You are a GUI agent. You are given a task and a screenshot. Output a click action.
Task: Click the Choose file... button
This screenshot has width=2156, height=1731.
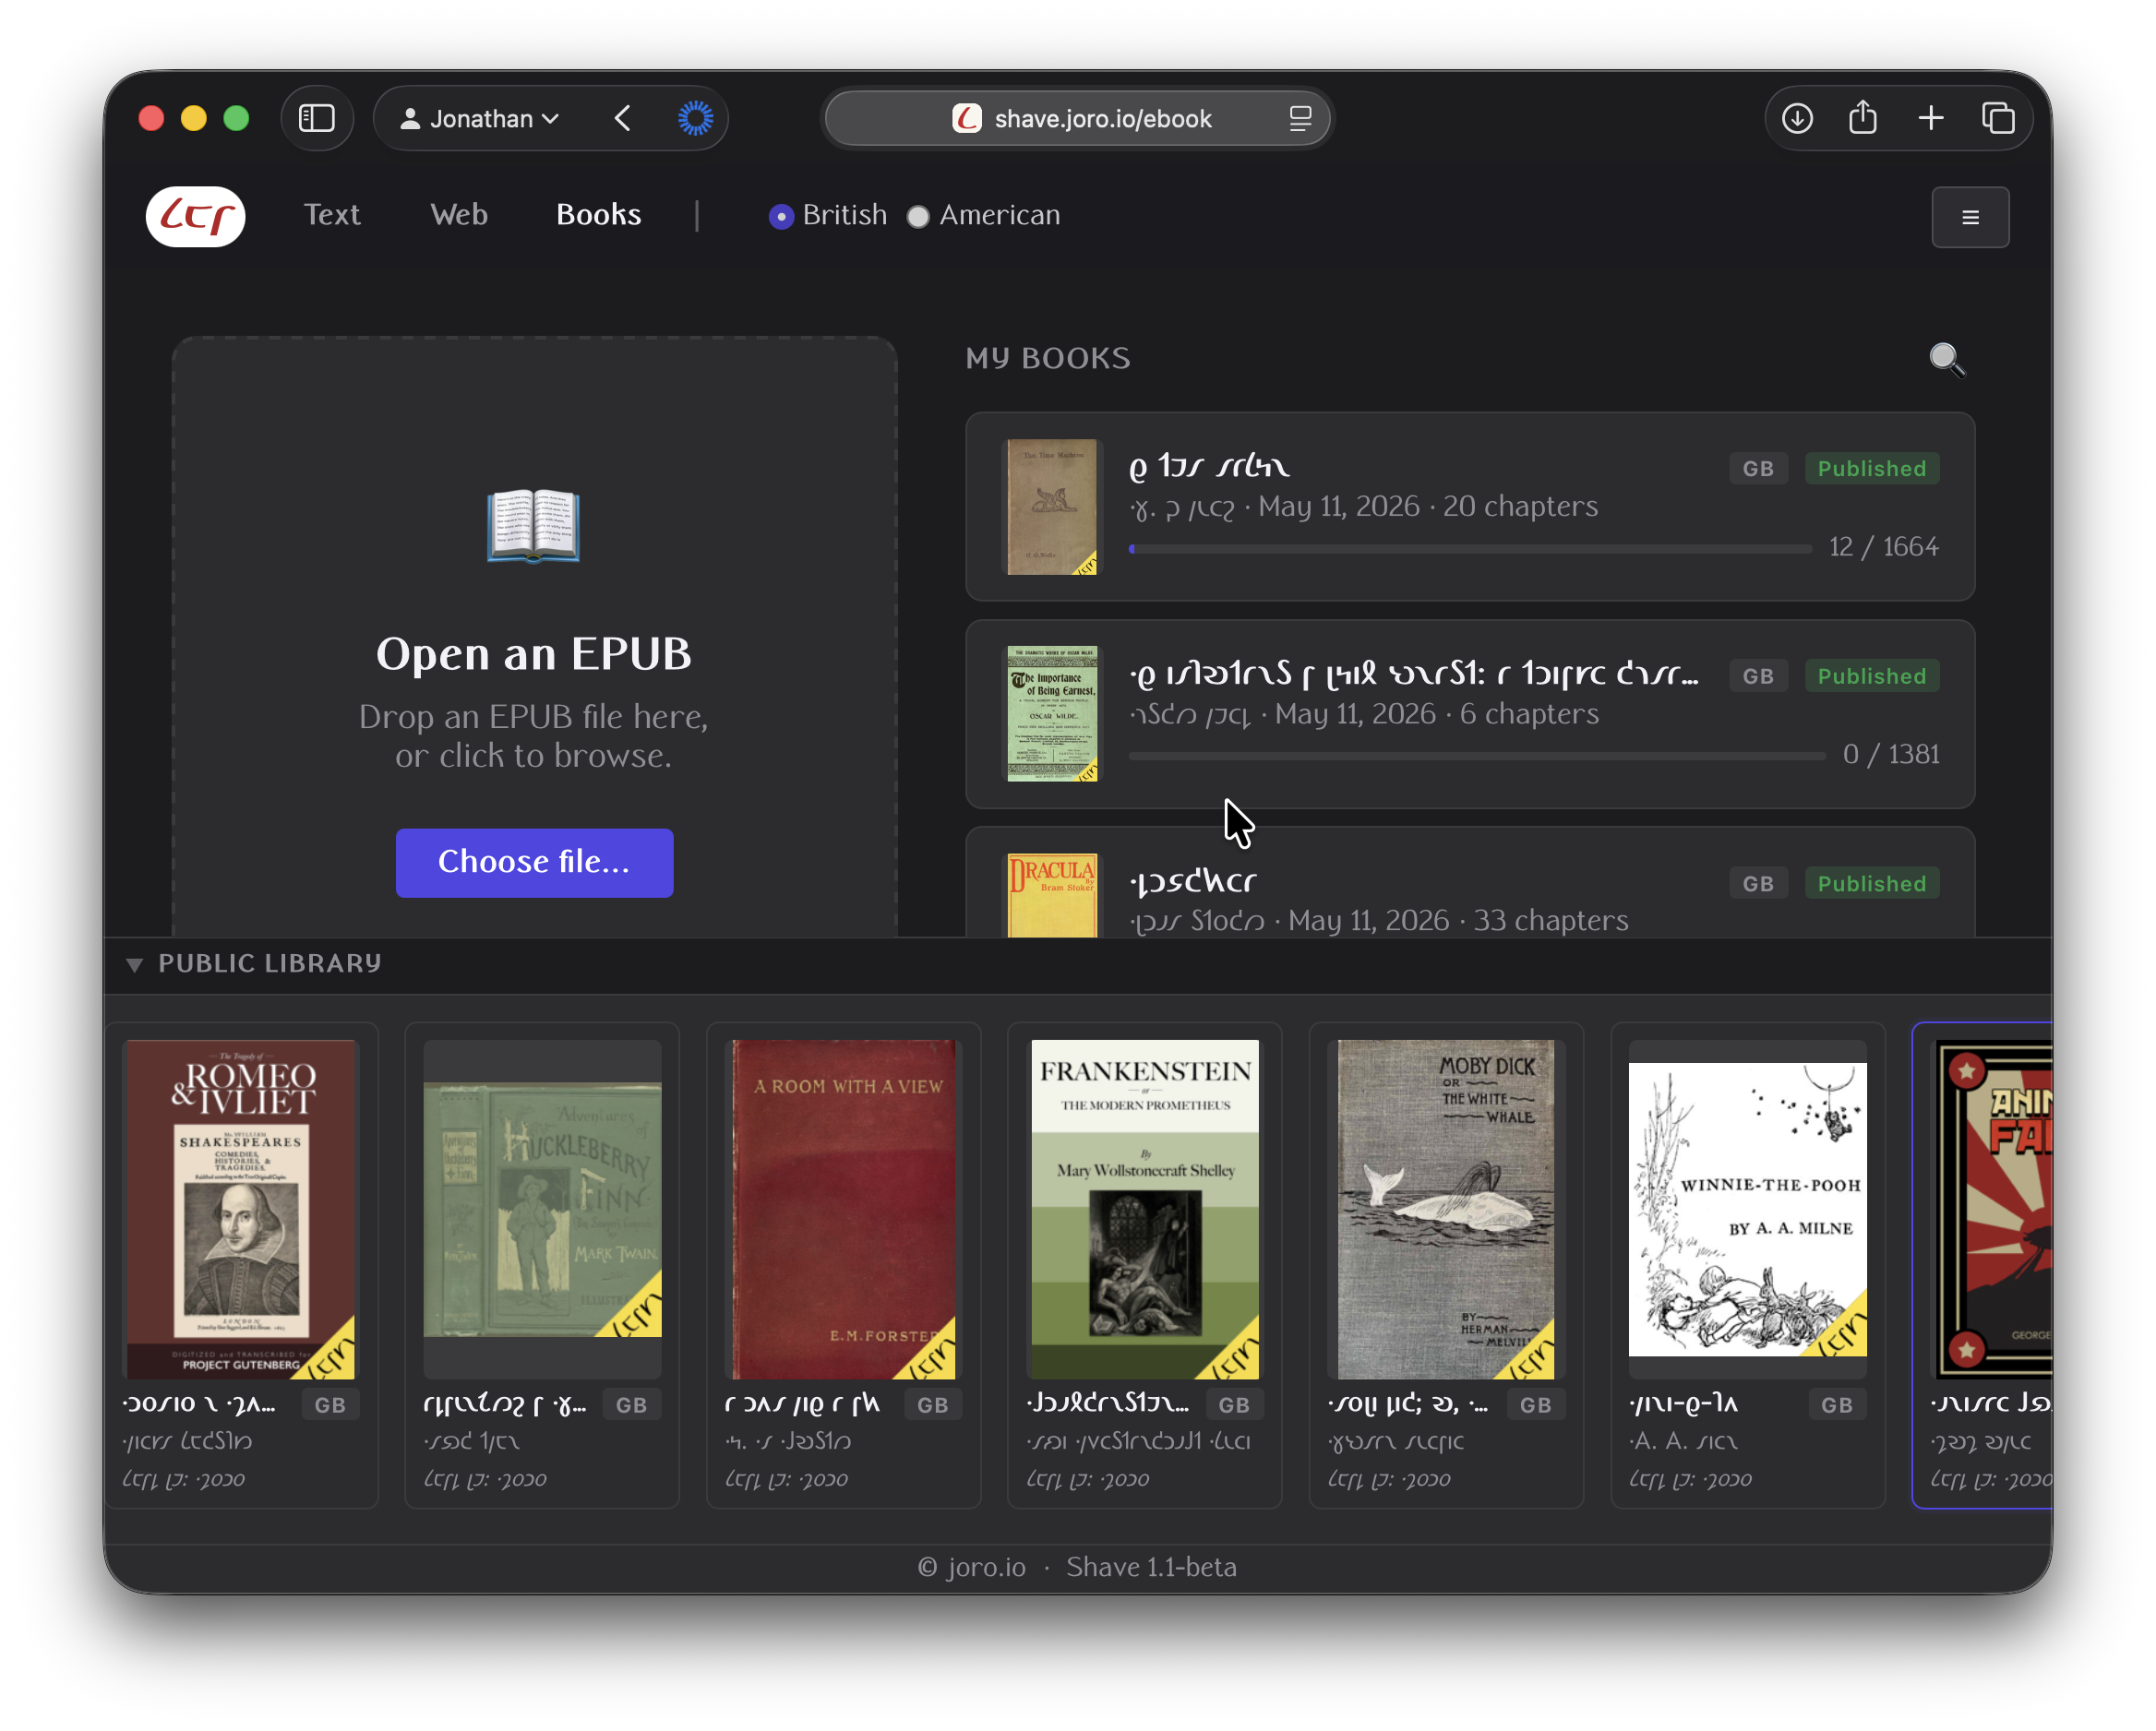point(534,862)
